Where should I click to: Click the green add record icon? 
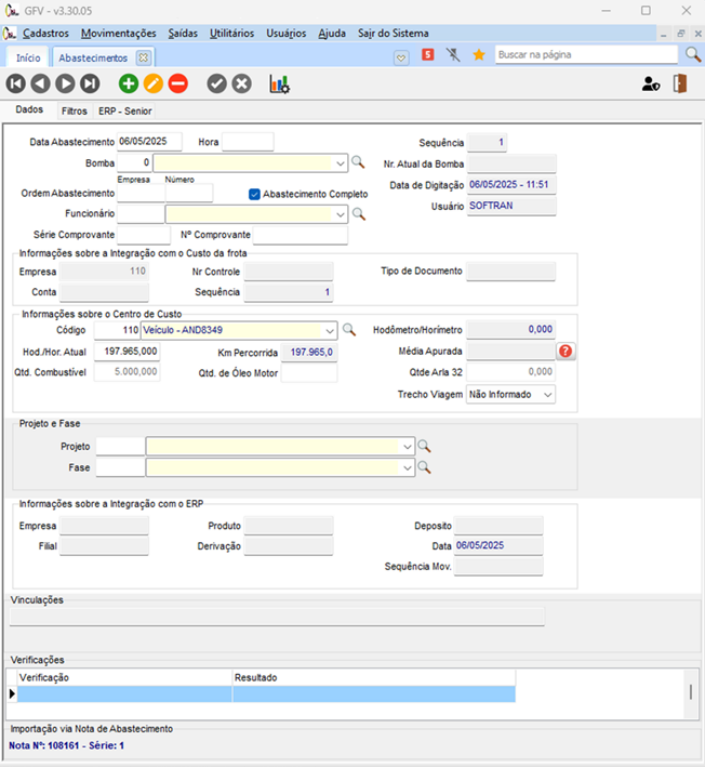click(x=128, y=85)
